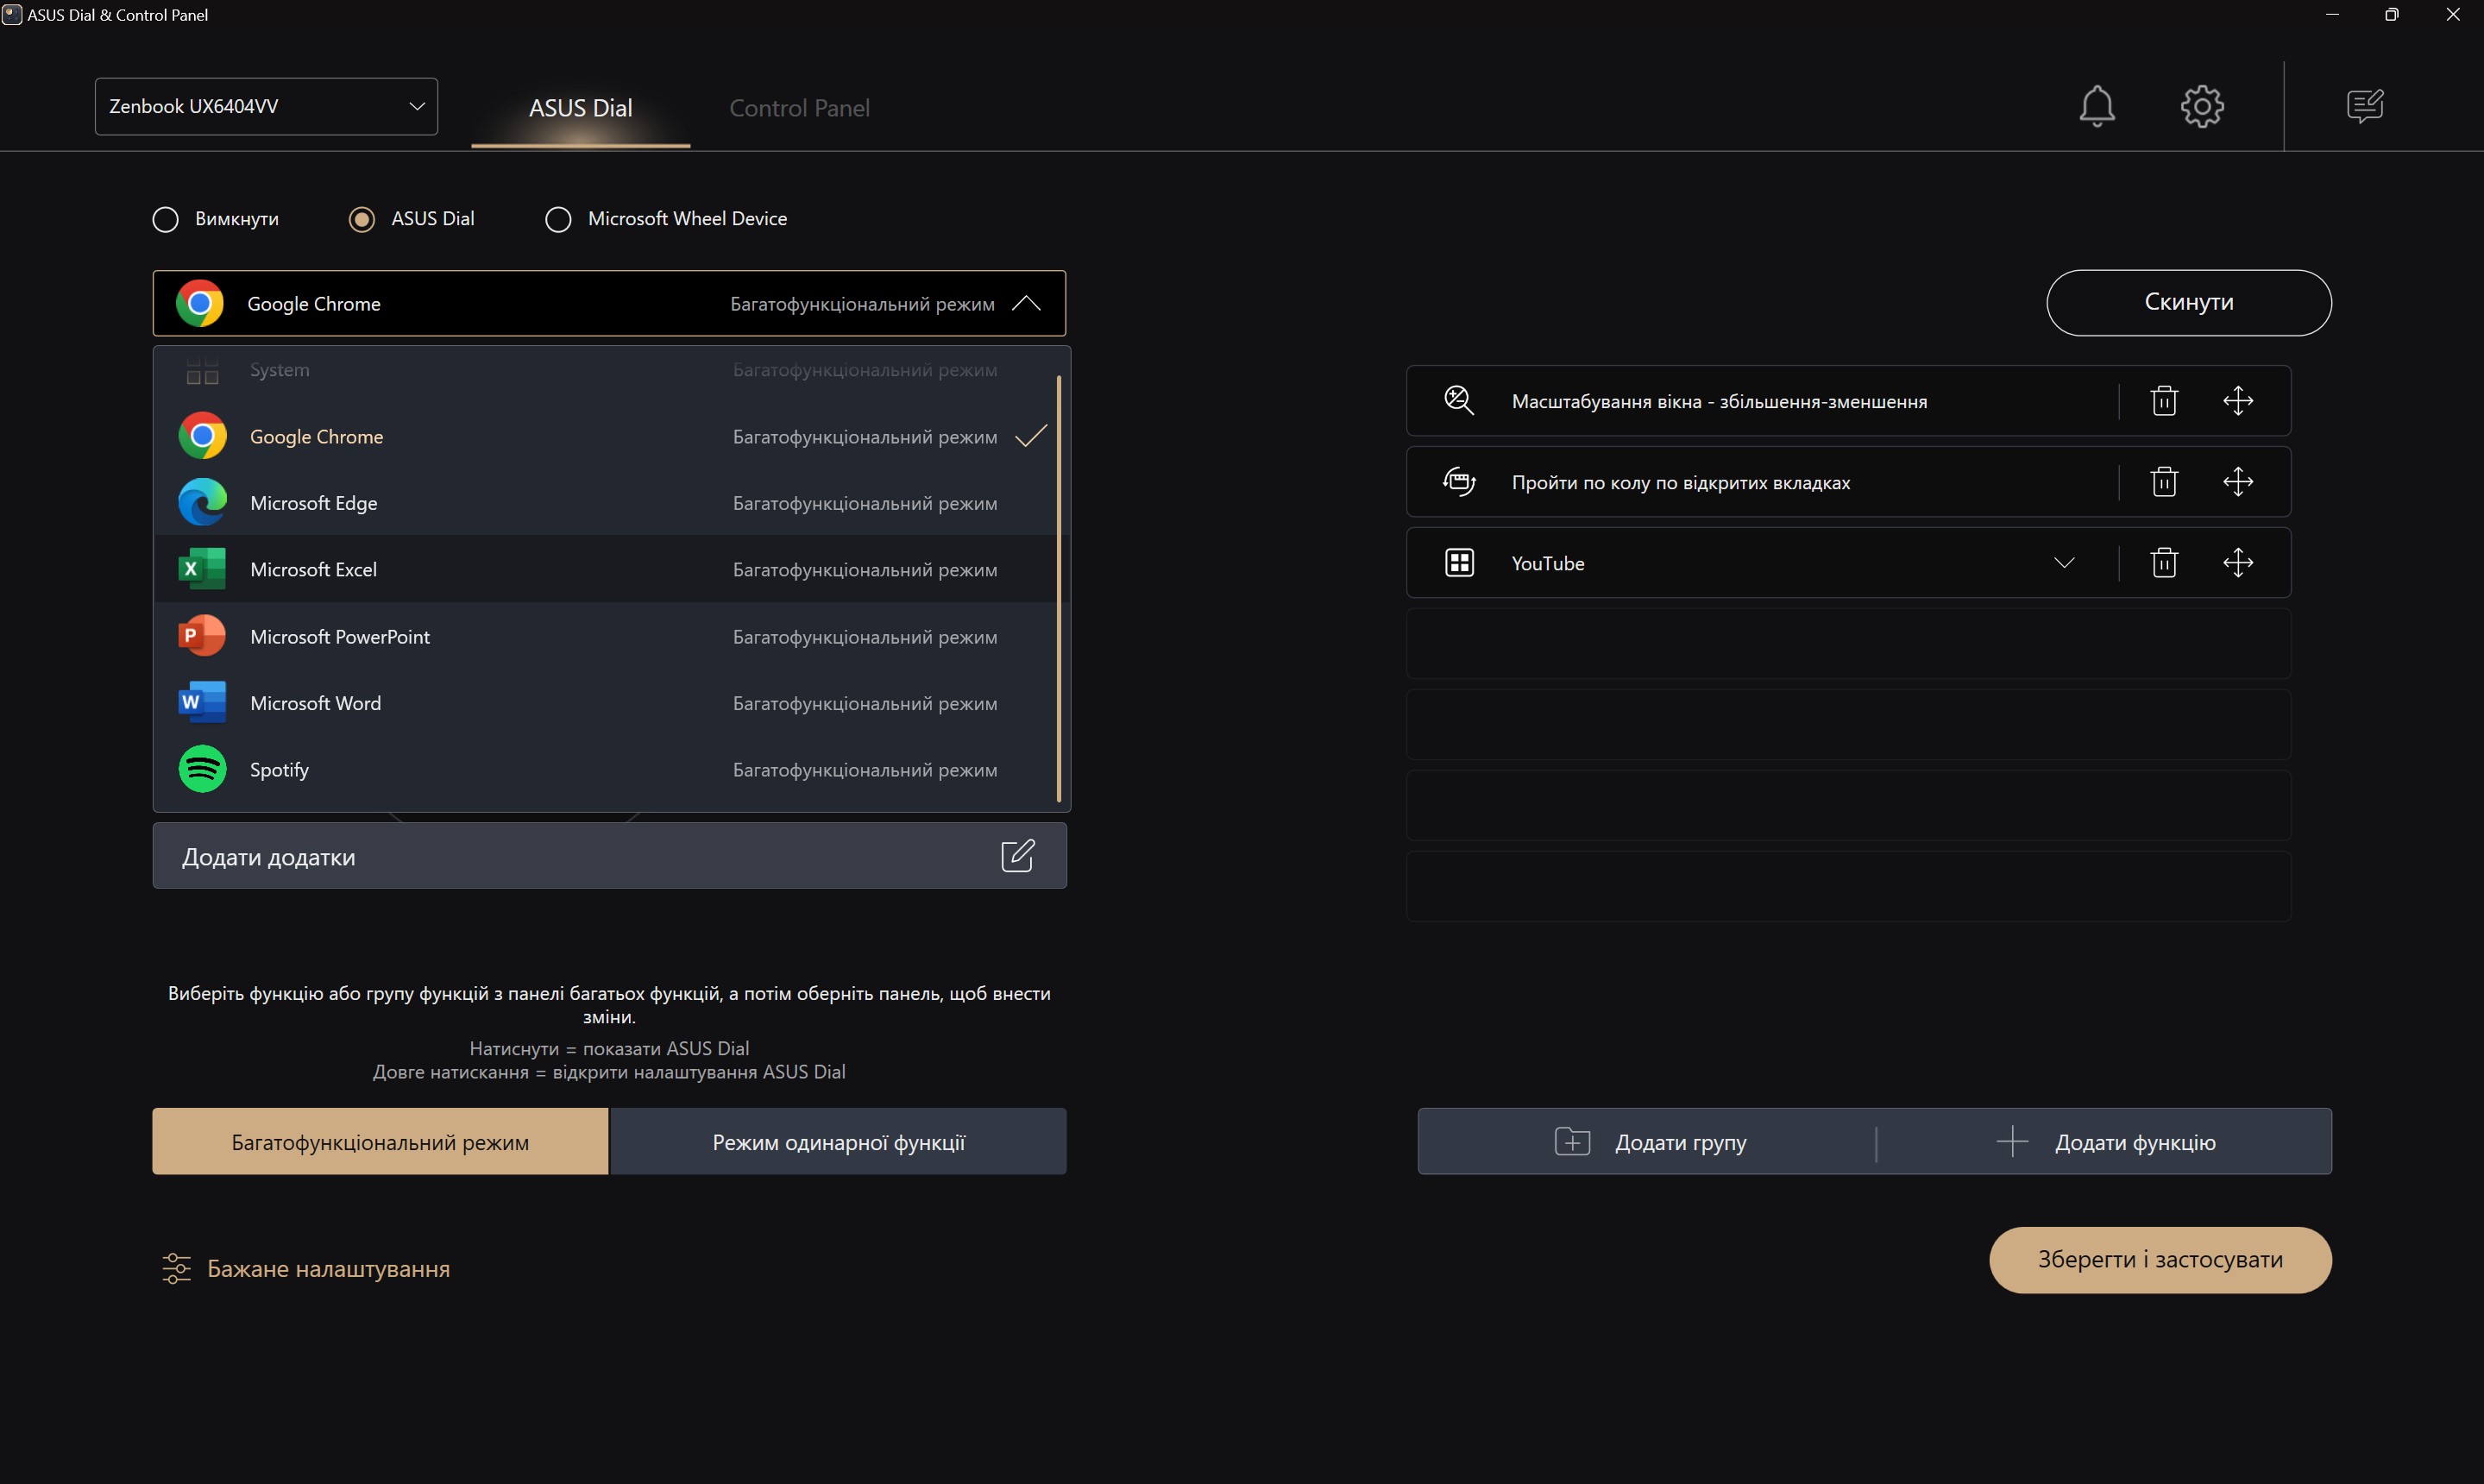Select the ASUS Dial radio option
This screenshot has width=2484, height=1484.
point(362,219)
